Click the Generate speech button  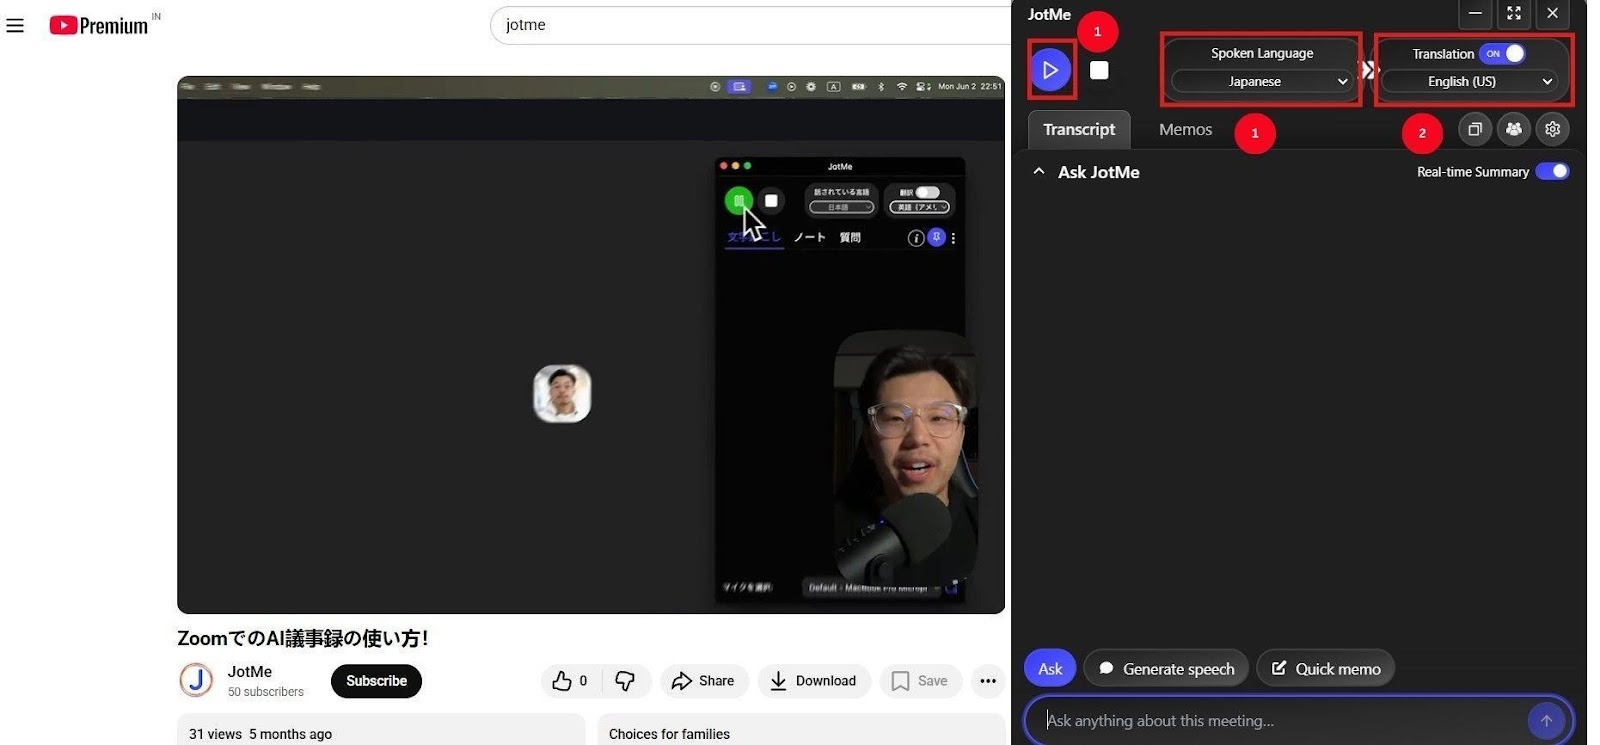click(x=1166, y=669)
